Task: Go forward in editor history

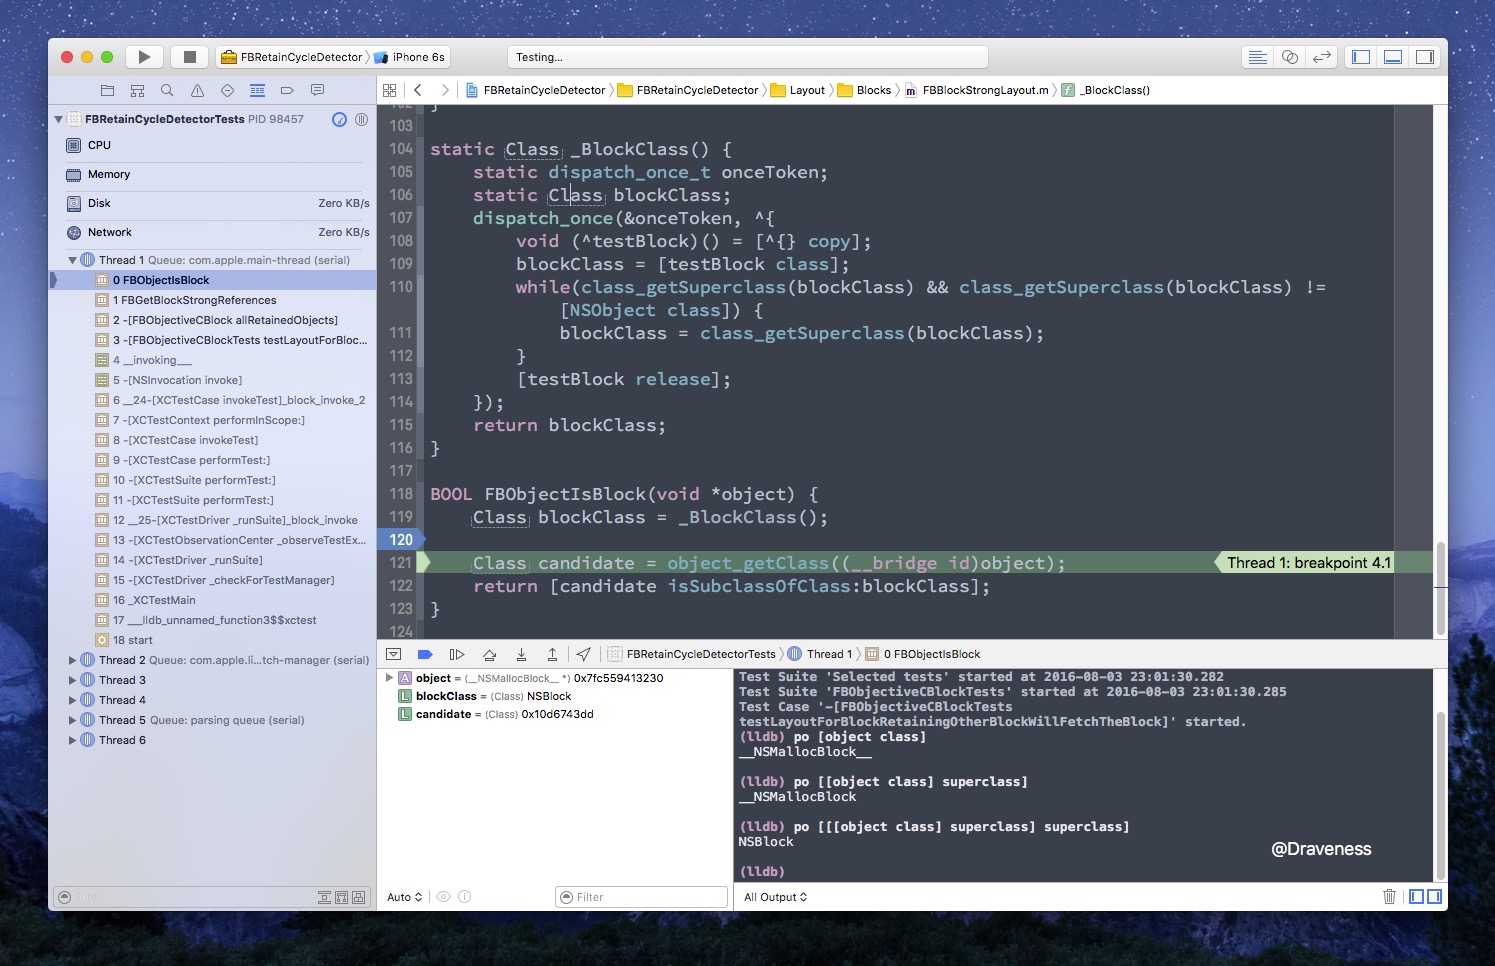Action: (445, 90)
